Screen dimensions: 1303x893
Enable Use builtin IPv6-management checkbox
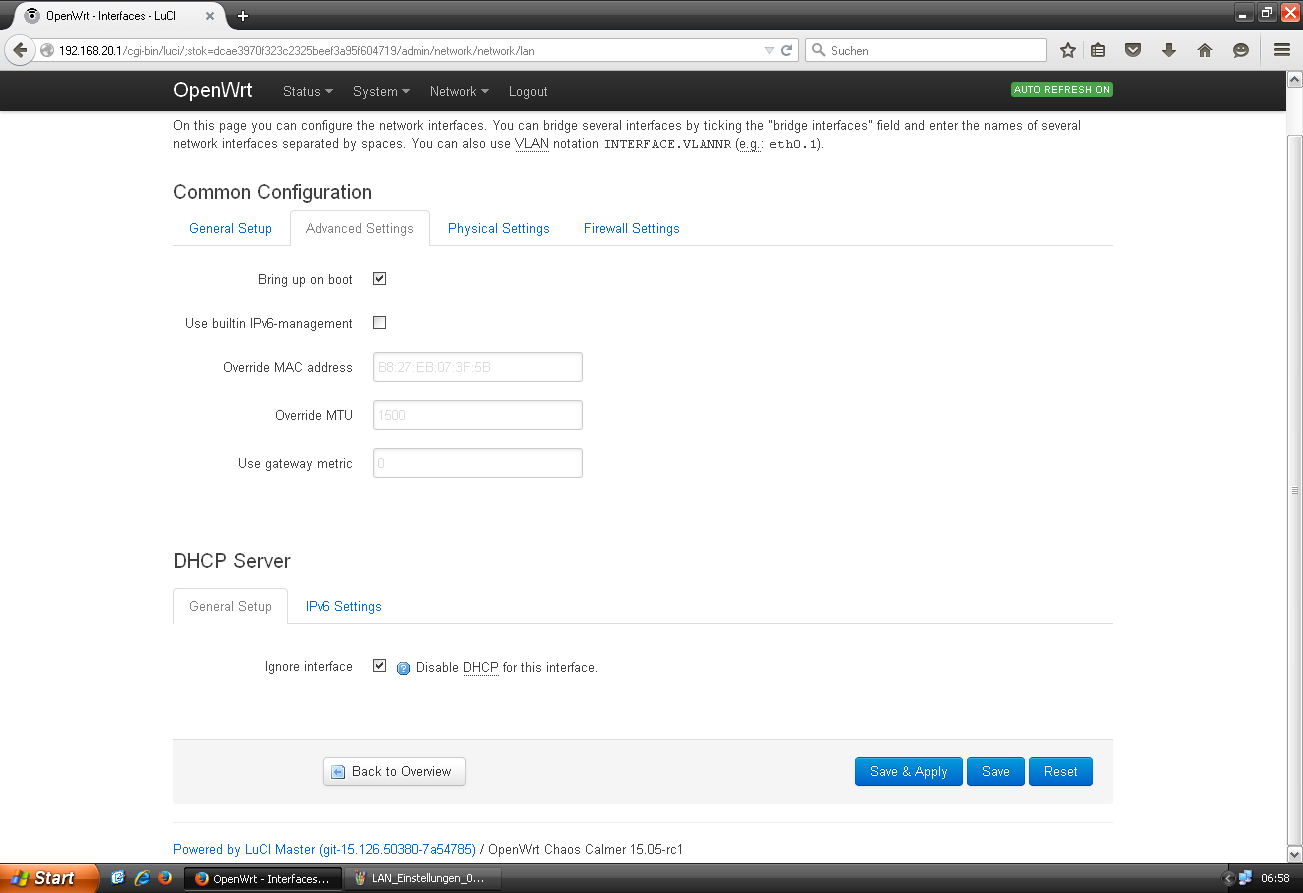click(379, 323)
